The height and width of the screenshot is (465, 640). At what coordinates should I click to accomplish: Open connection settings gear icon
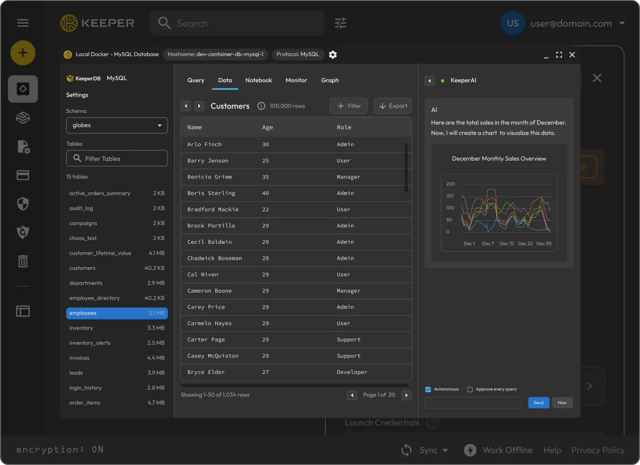click(x=333, y=54)
